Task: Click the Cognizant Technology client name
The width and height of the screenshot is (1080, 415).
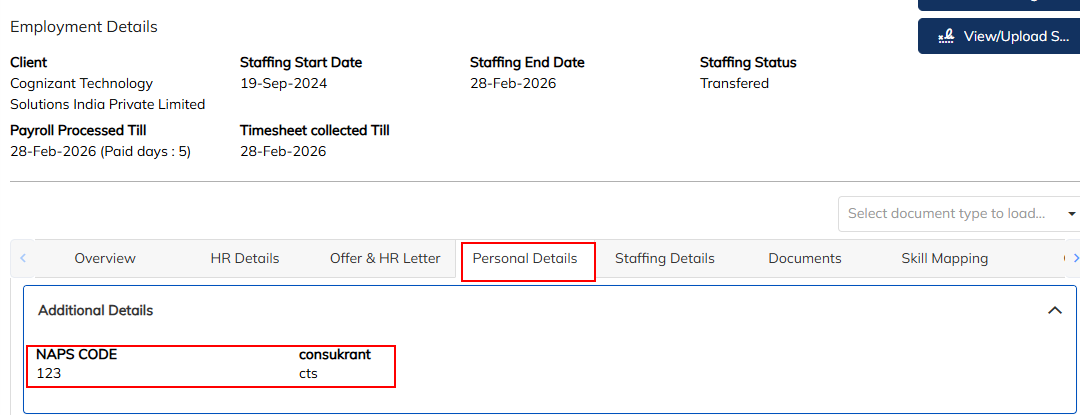Action: [x=82, y=84]
